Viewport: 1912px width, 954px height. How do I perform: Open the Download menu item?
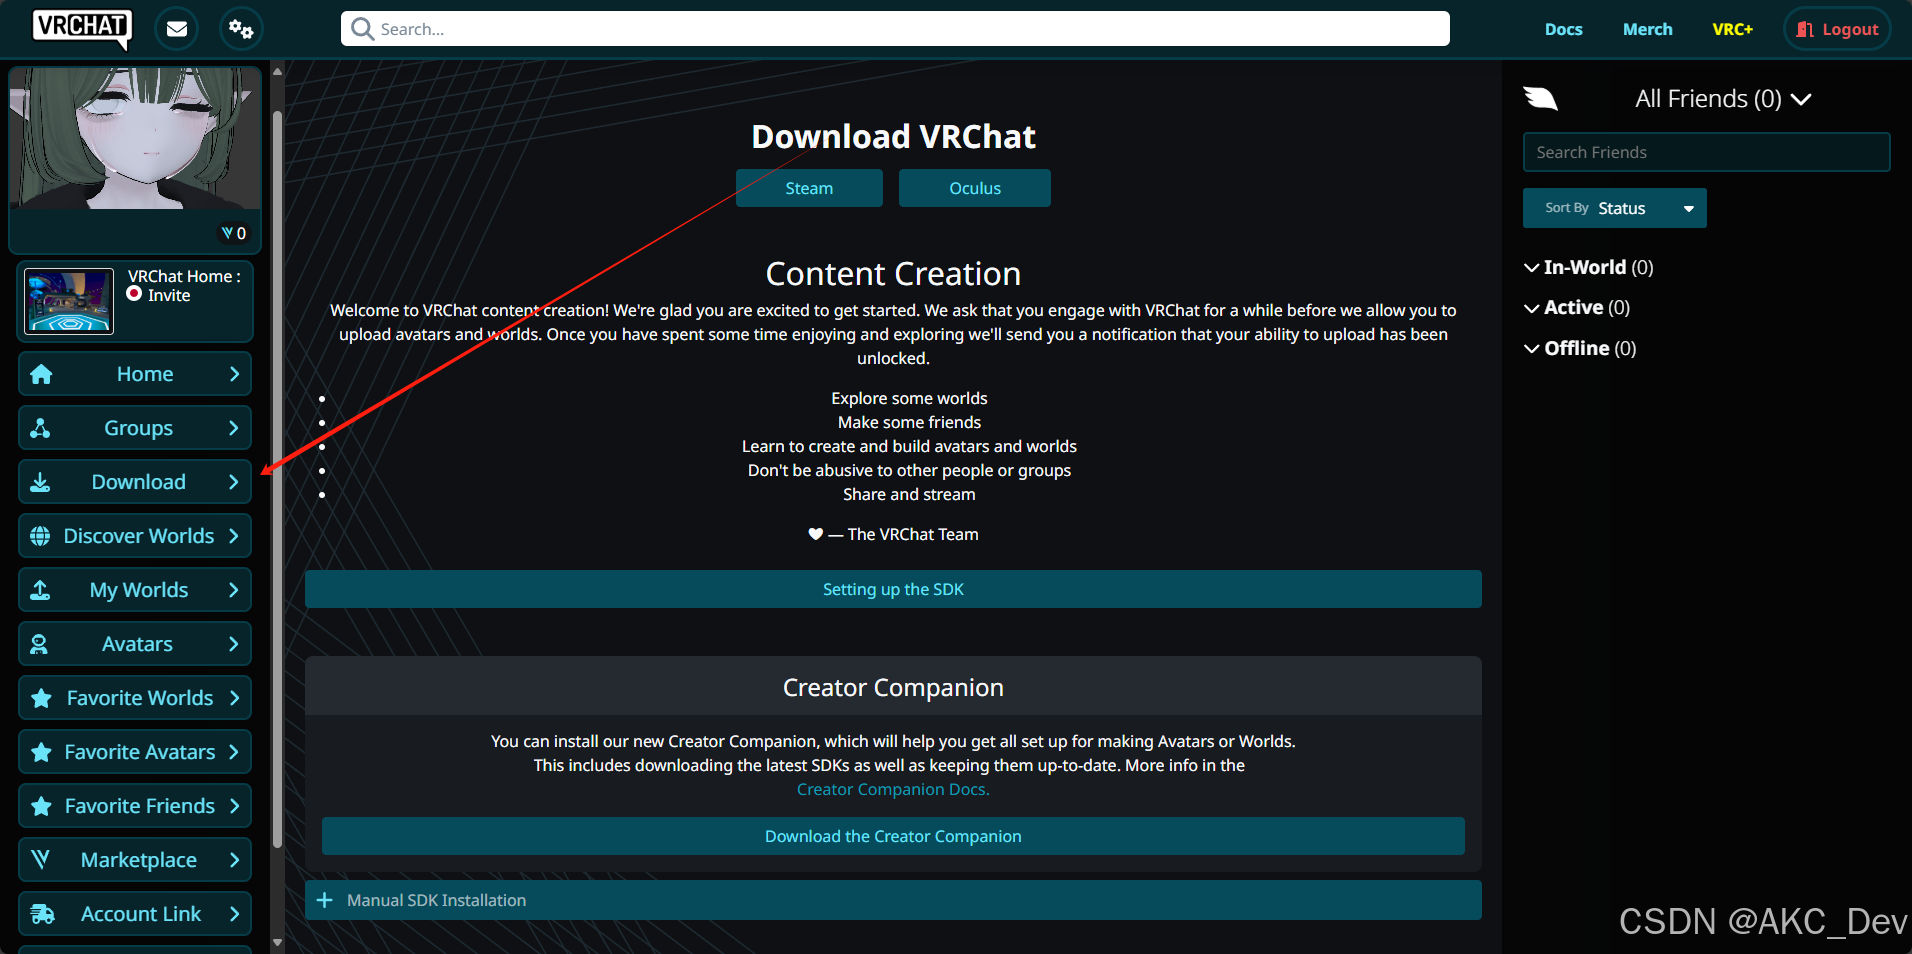tap(135, 482)
